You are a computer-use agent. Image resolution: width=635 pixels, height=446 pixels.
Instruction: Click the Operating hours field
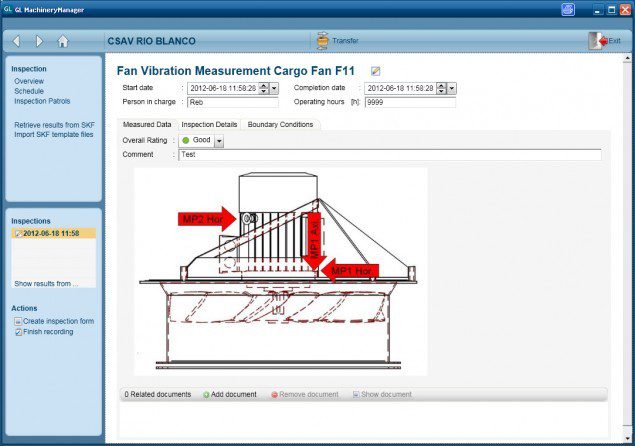point(410,102)
